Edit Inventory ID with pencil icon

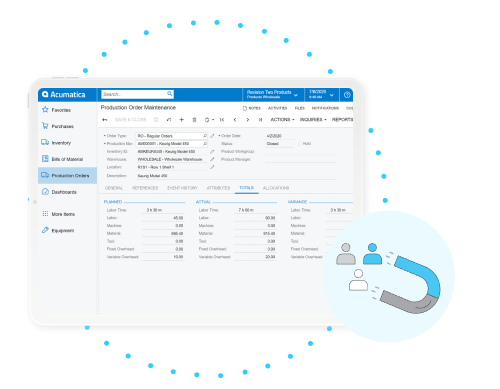(212, 152)
